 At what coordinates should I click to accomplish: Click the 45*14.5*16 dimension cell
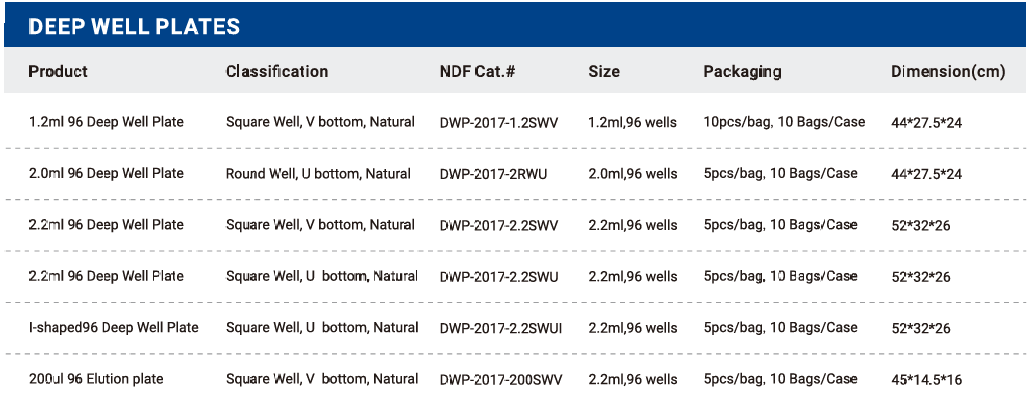(x=927, y=380)
